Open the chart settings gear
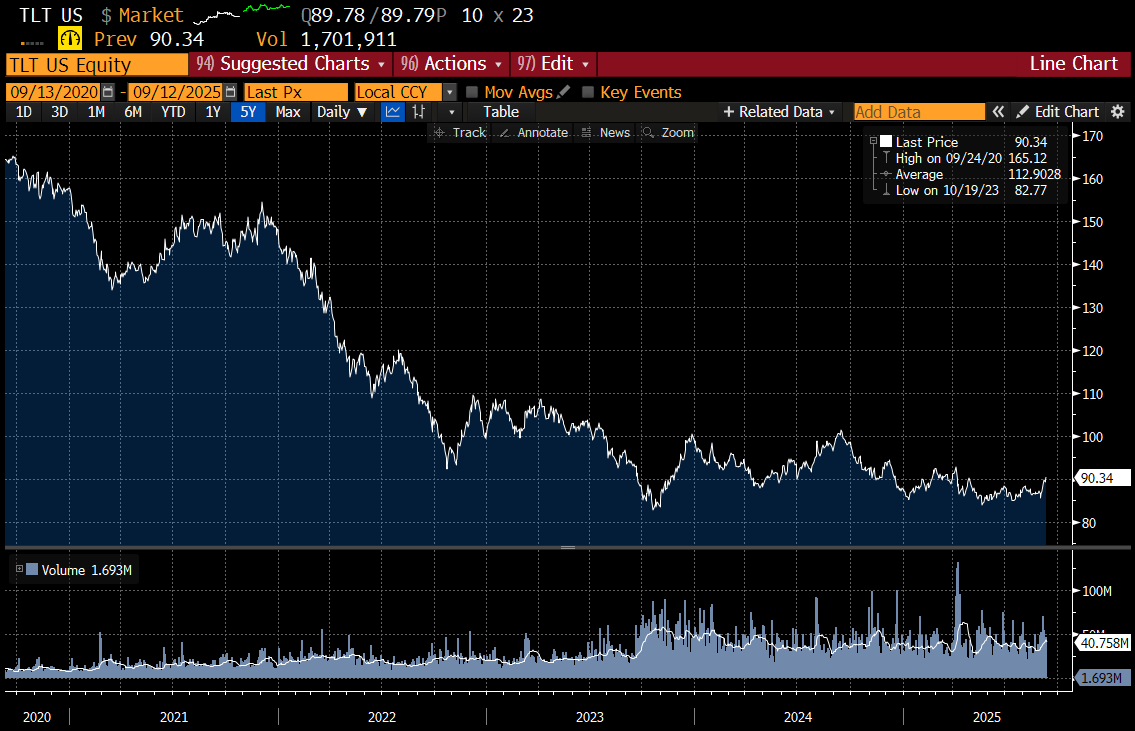 [x=1118, y=111]
